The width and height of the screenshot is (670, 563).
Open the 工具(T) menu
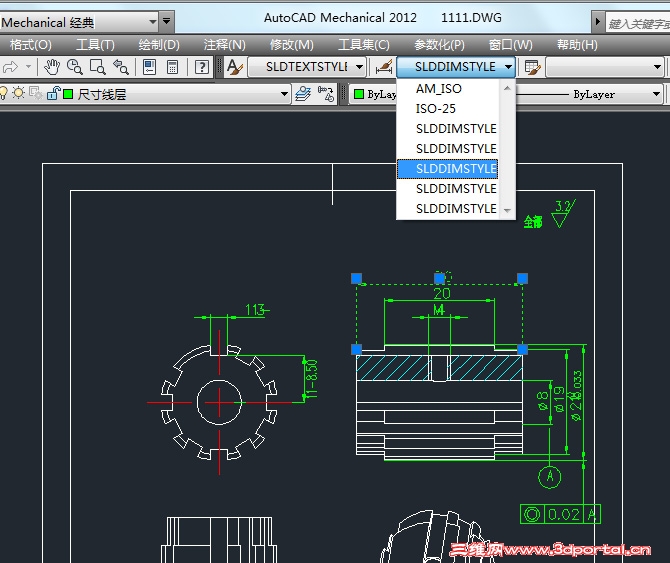pyautogui.click(x=95, y=45)
